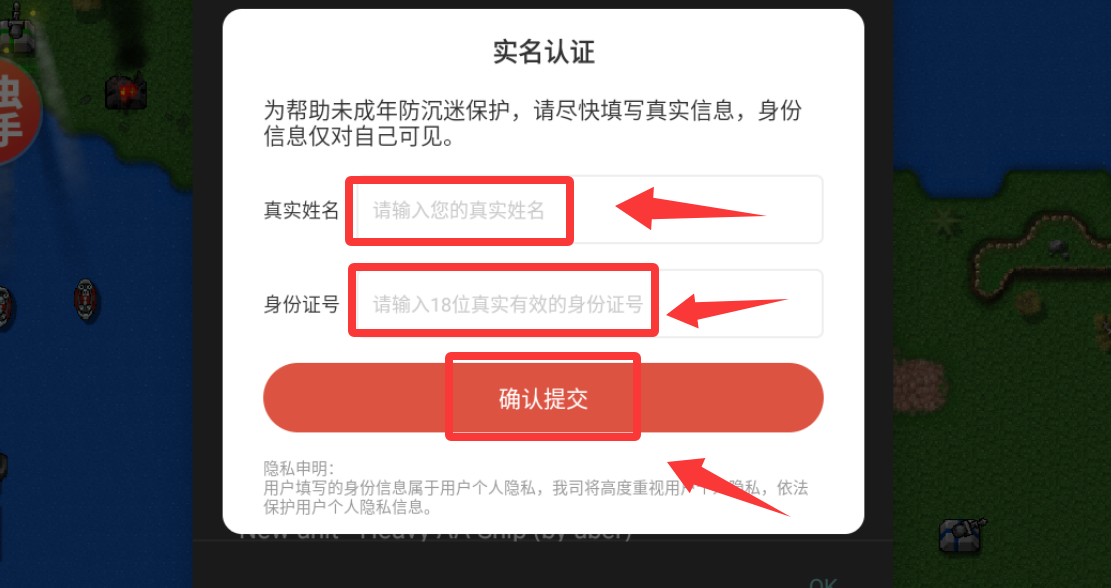The image size is (1111, 588).
Task: Tap the red circular floating button at the left edge
Action: coord(14,112)
